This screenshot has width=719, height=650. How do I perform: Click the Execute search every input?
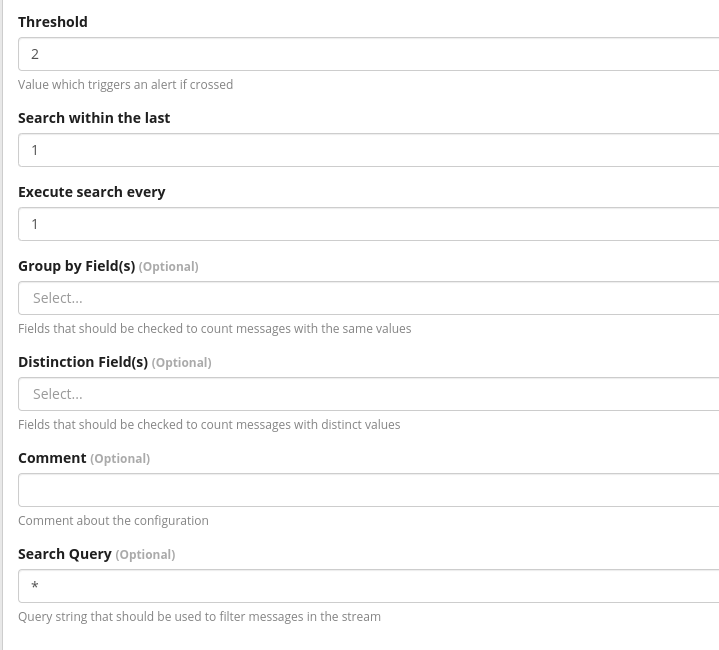pyautogui.click(x=368, y=224)
